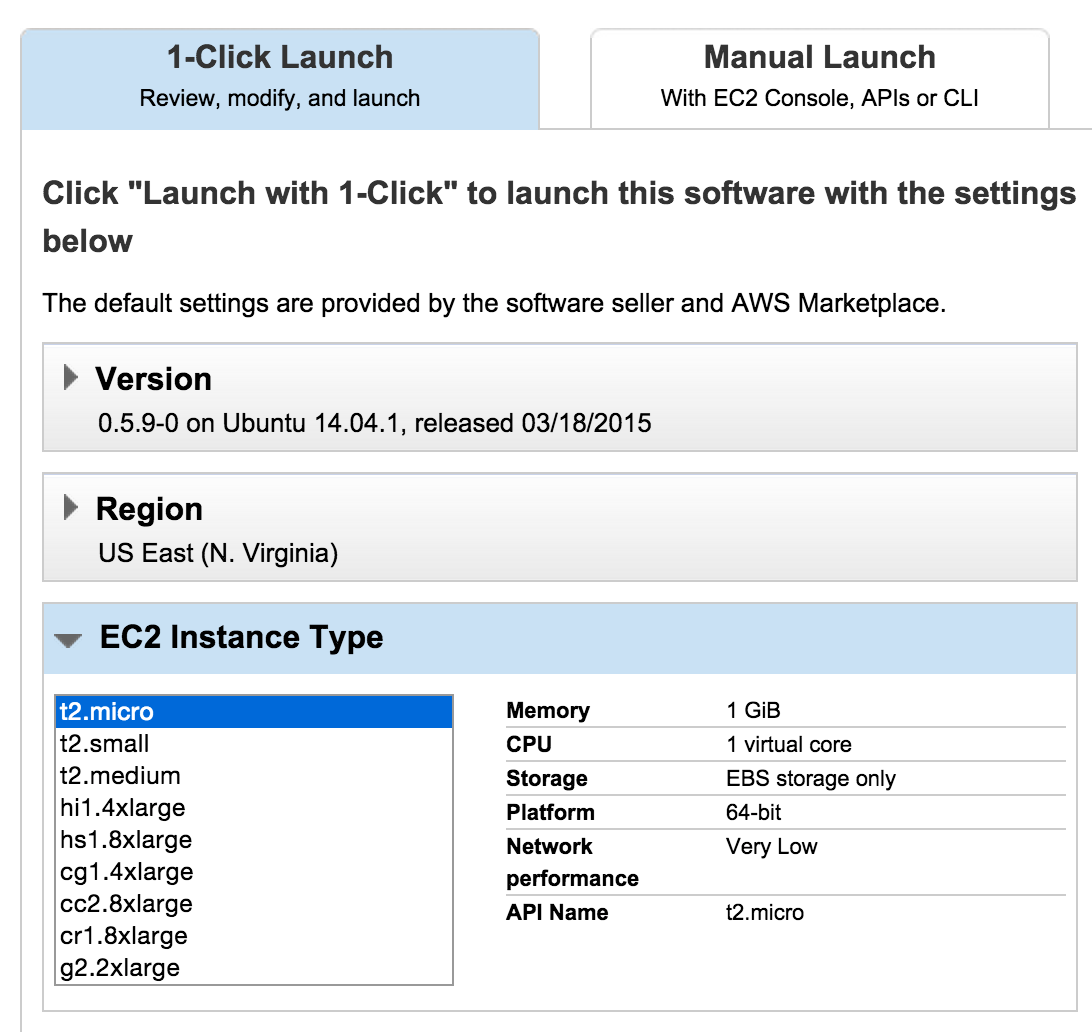This screenshot has width=1092, height=1032.
Task: Pick cr1.8xlarge from the list
Action: (x=254, y=936)
